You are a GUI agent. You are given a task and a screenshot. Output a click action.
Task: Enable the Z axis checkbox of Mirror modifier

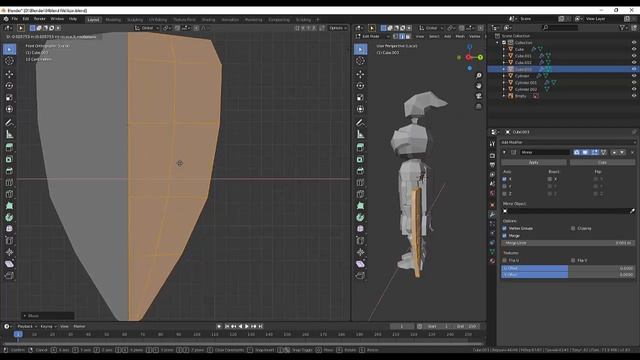[x=504, y=194]
